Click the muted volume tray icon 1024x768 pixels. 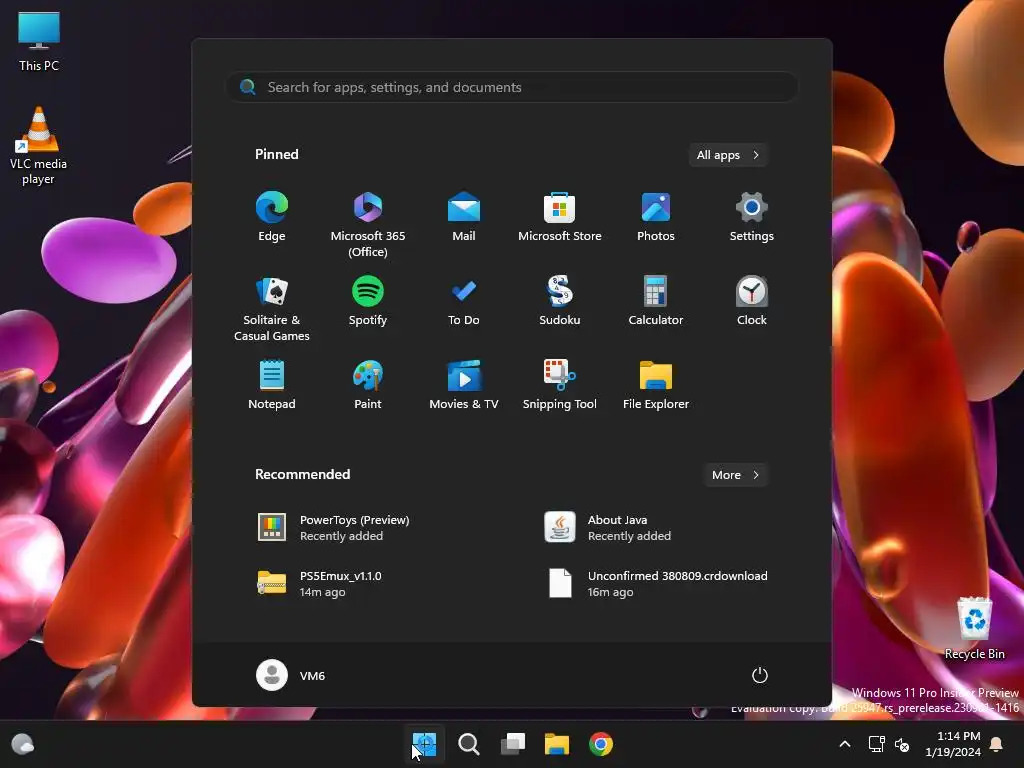[902, 744]
